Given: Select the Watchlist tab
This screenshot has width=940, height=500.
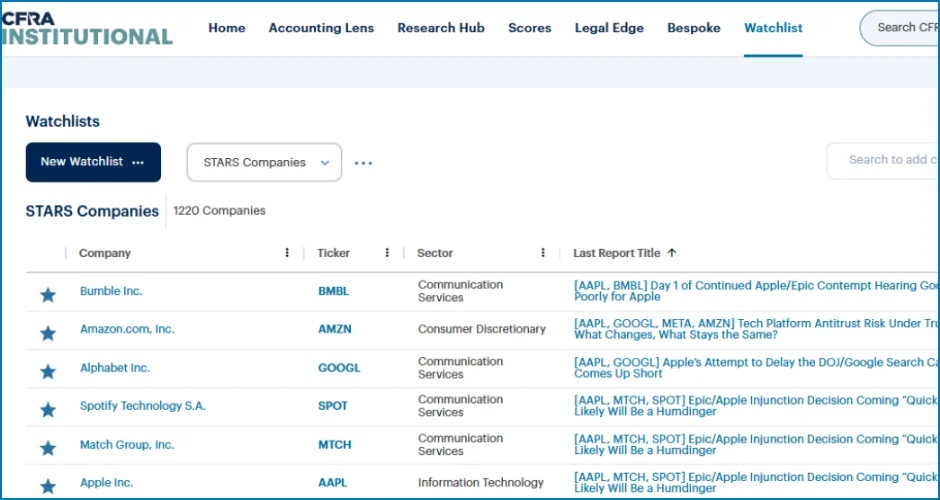Looking at the screenshot, I should (x=773, y=28).
